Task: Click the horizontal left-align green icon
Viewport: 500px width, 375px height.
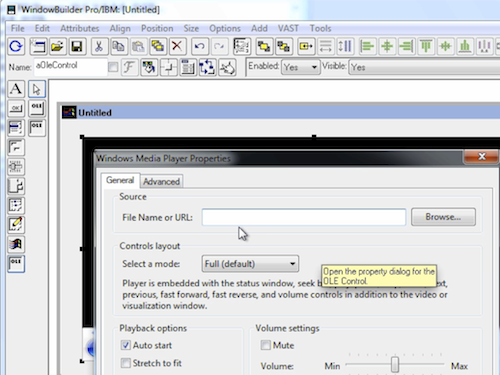Action: point(367,46)
